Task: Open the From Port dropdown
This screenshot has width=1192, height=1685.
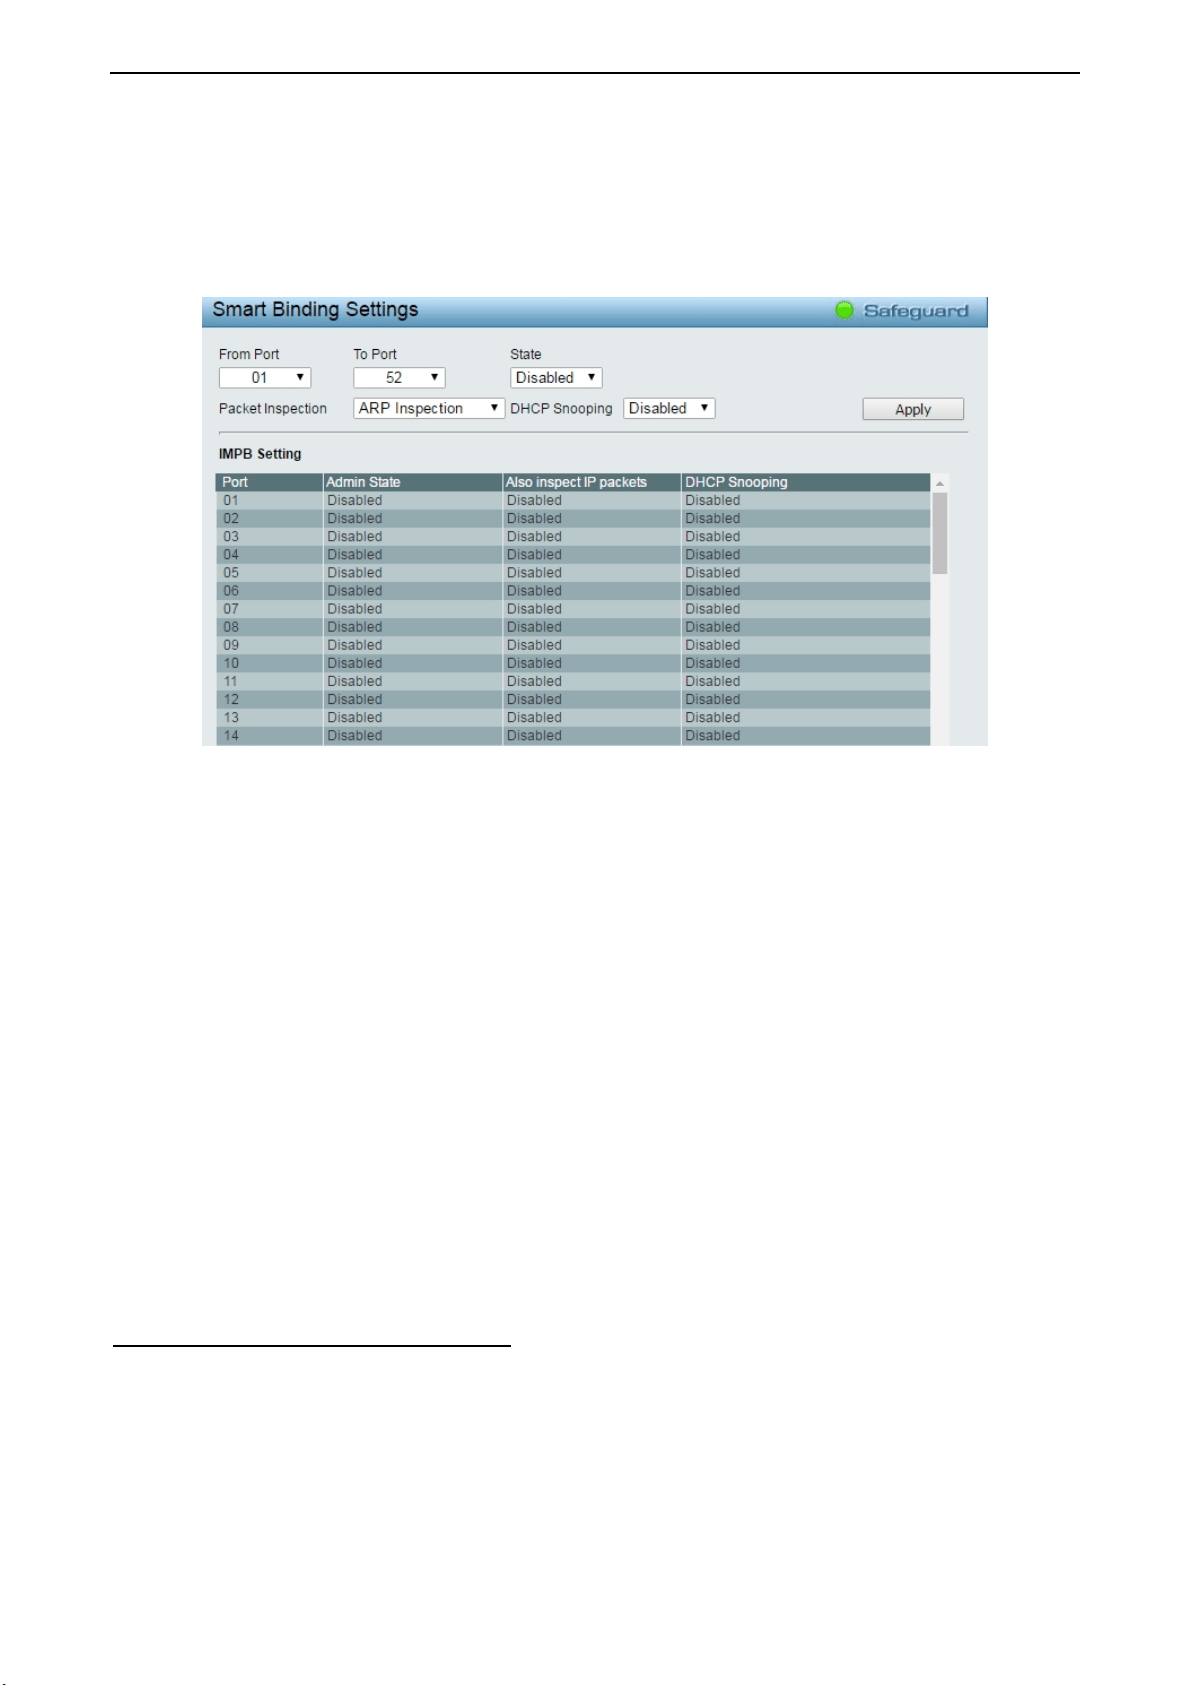Action: (x=265, y=378)
